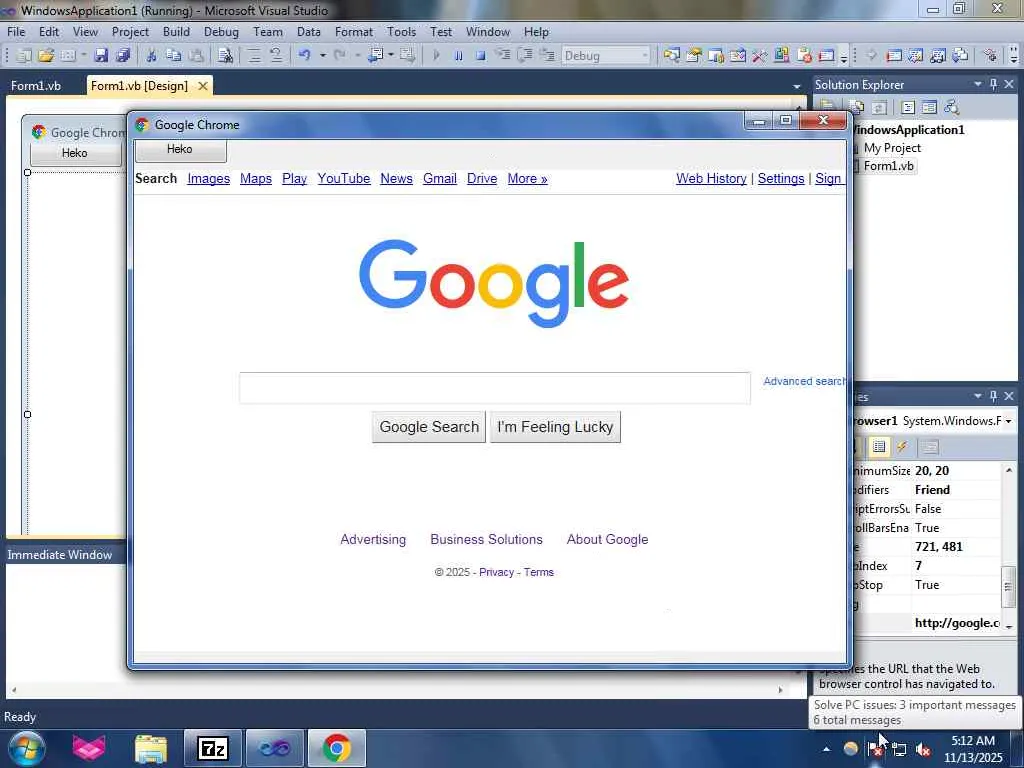This screenshot has height=768, width=1024.
Task: Click the Continue play arrow icon
Action: click(x=436, y=56)
